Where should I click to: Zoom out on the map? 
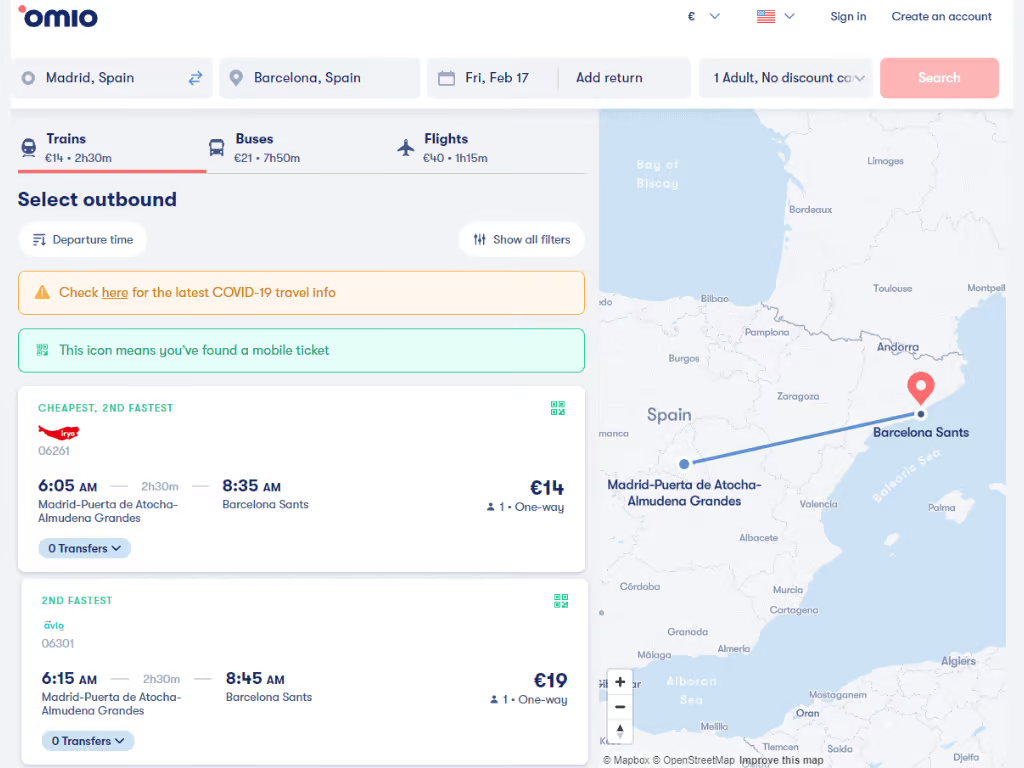click(620, 706)
